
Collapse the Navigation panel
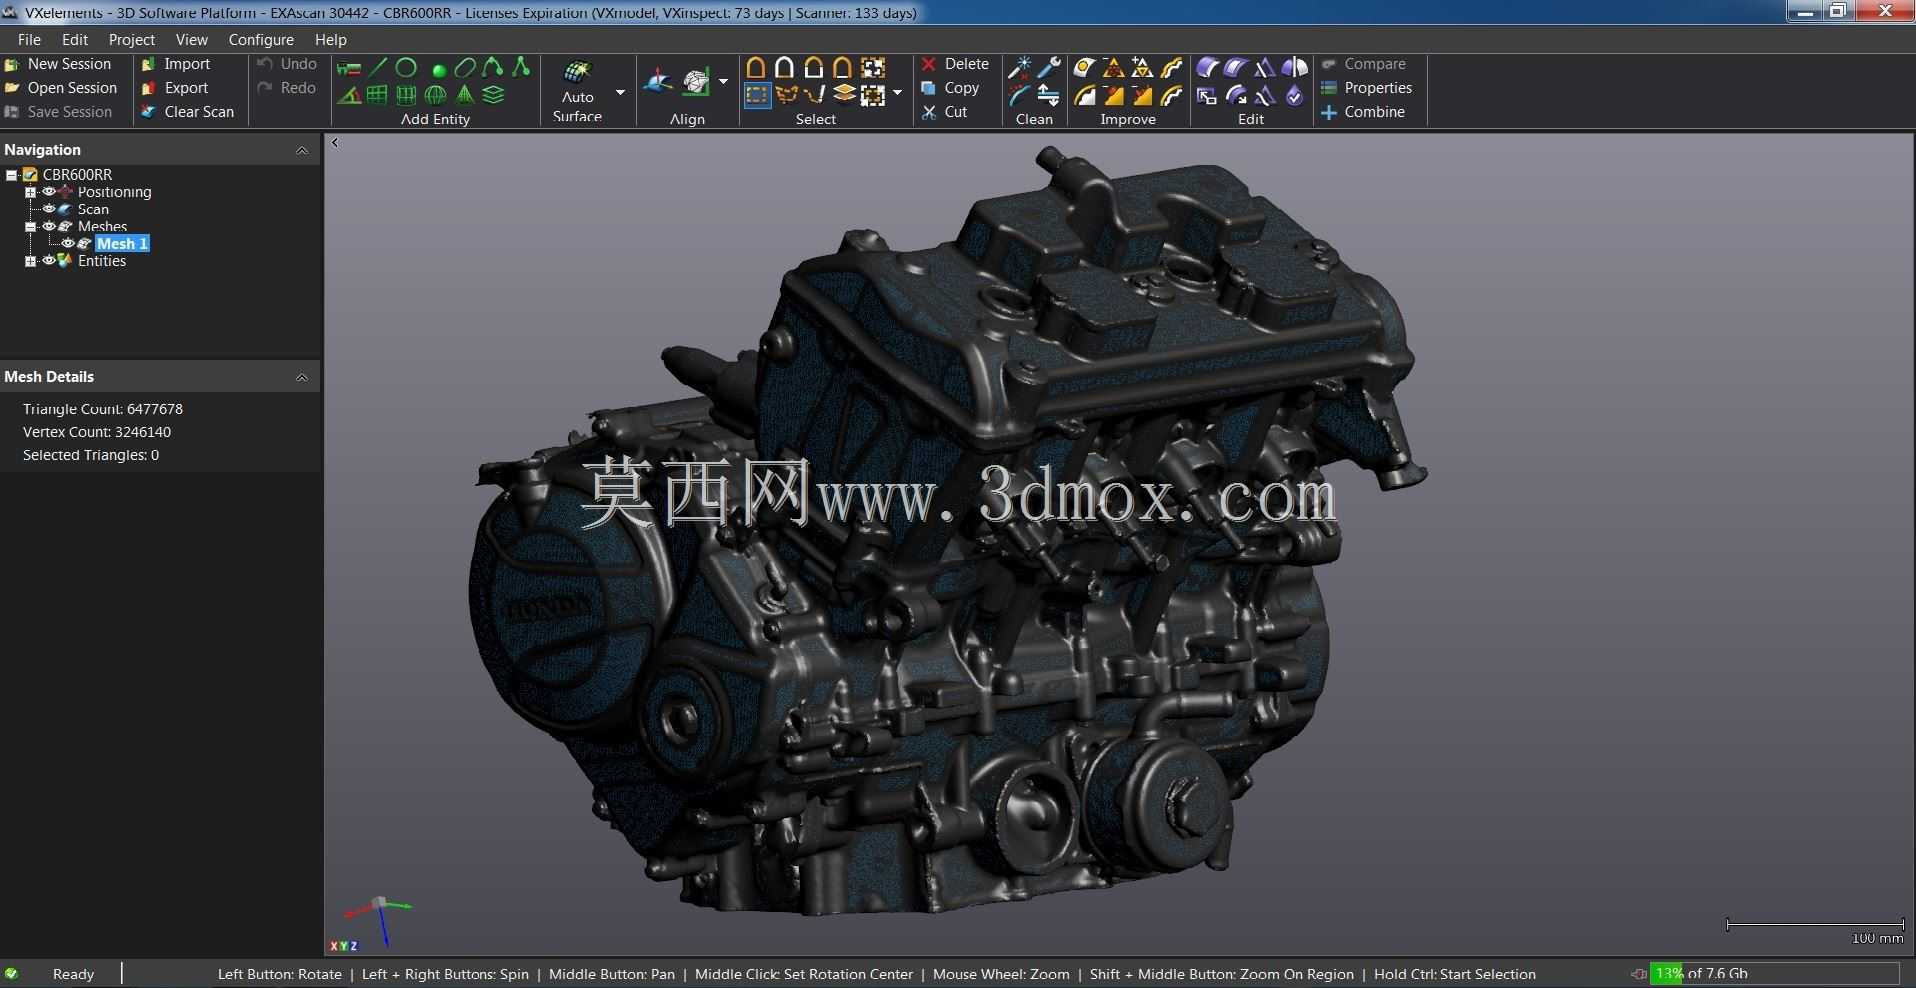click(301, 150)
